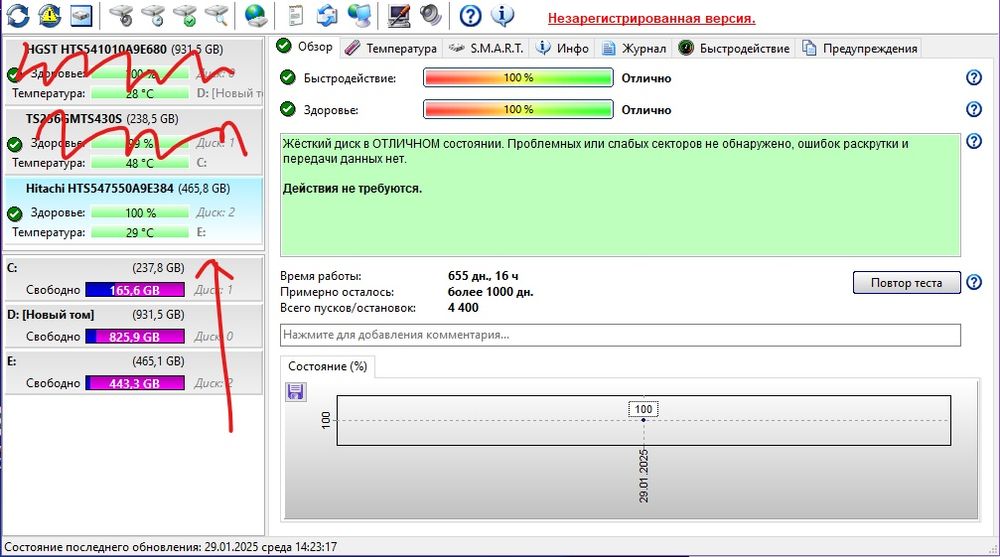
Task: Switch to the Обзор tab
Action: point(305,47)
